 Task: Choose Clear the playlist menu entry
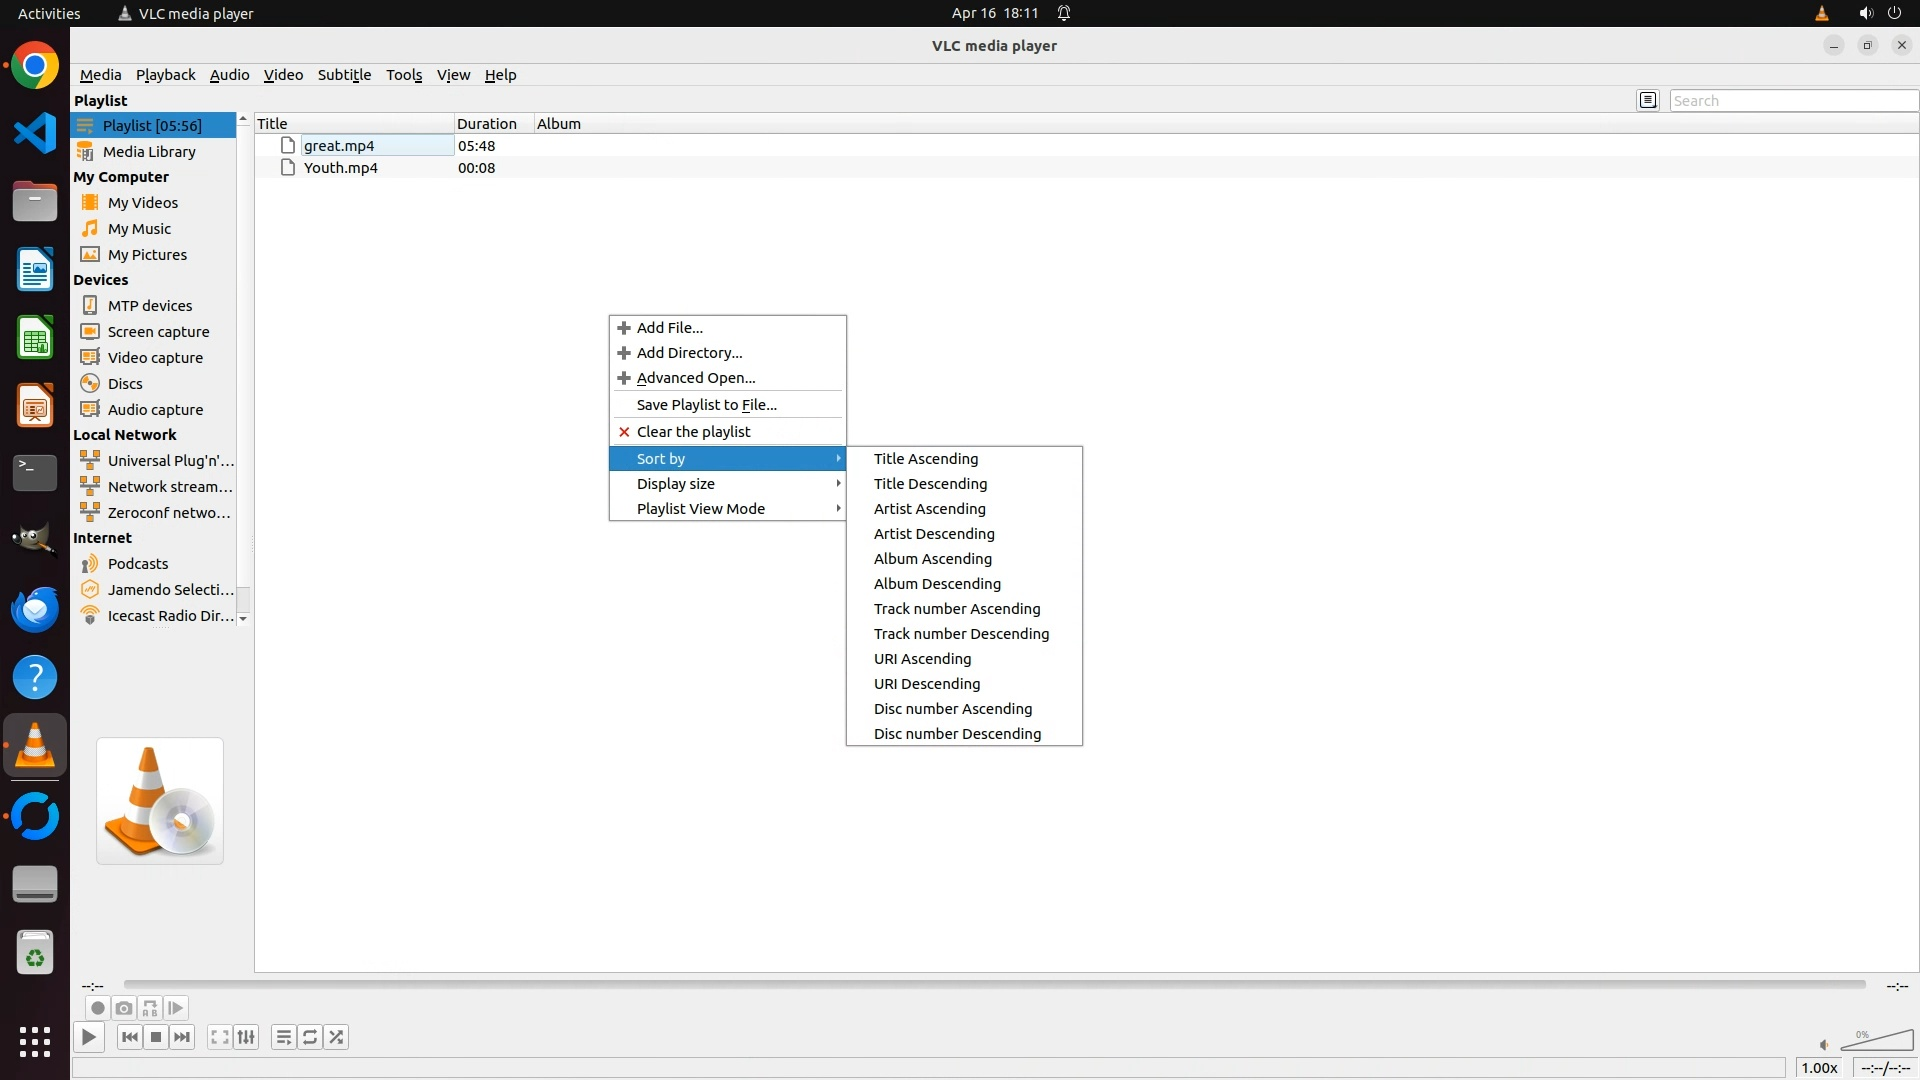click(693, 432)
